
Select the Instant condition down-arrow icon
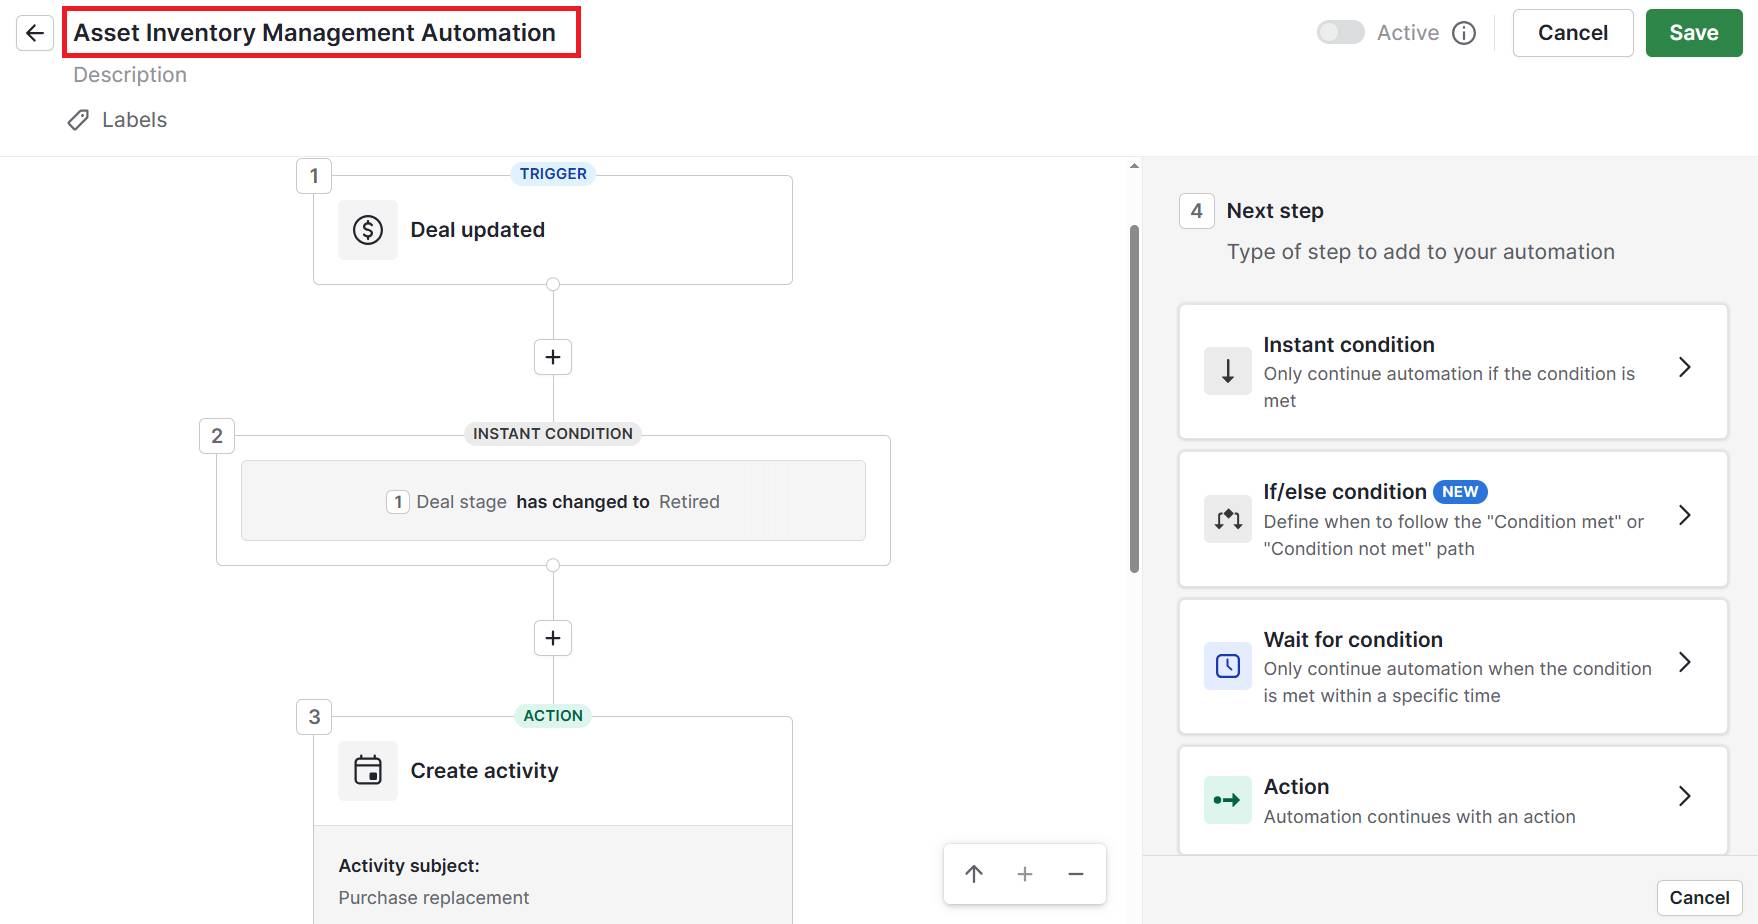coord(1227,371)
